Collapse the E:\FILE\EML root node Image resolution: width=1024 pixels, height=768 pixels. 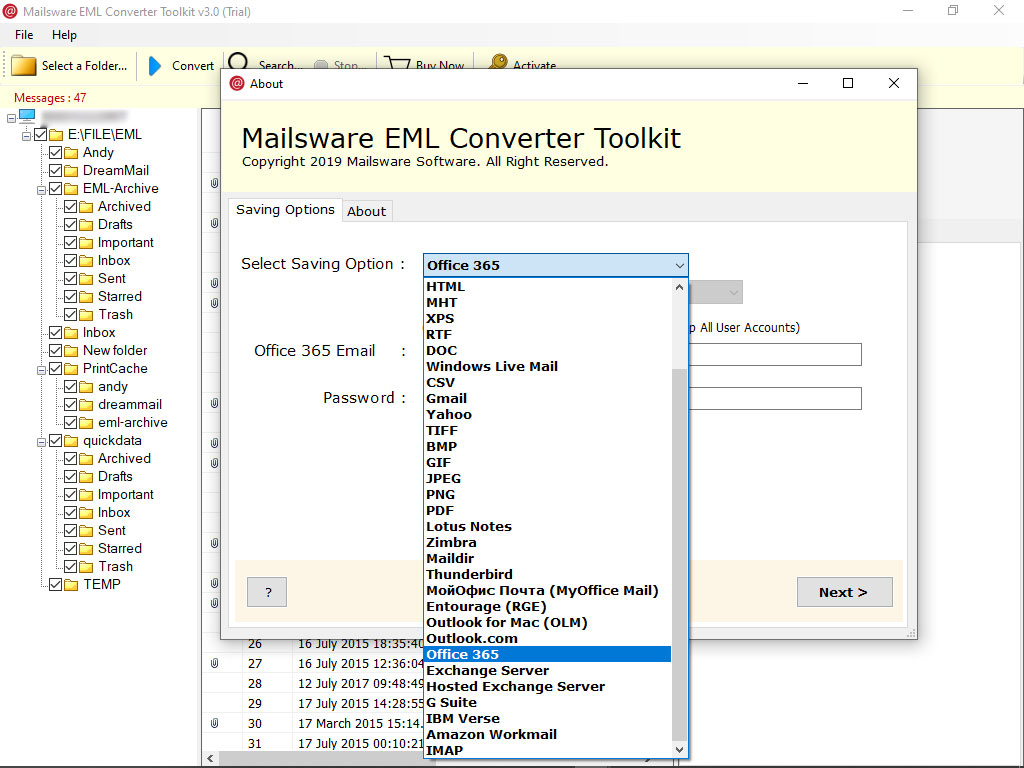(x=26, y=136)
